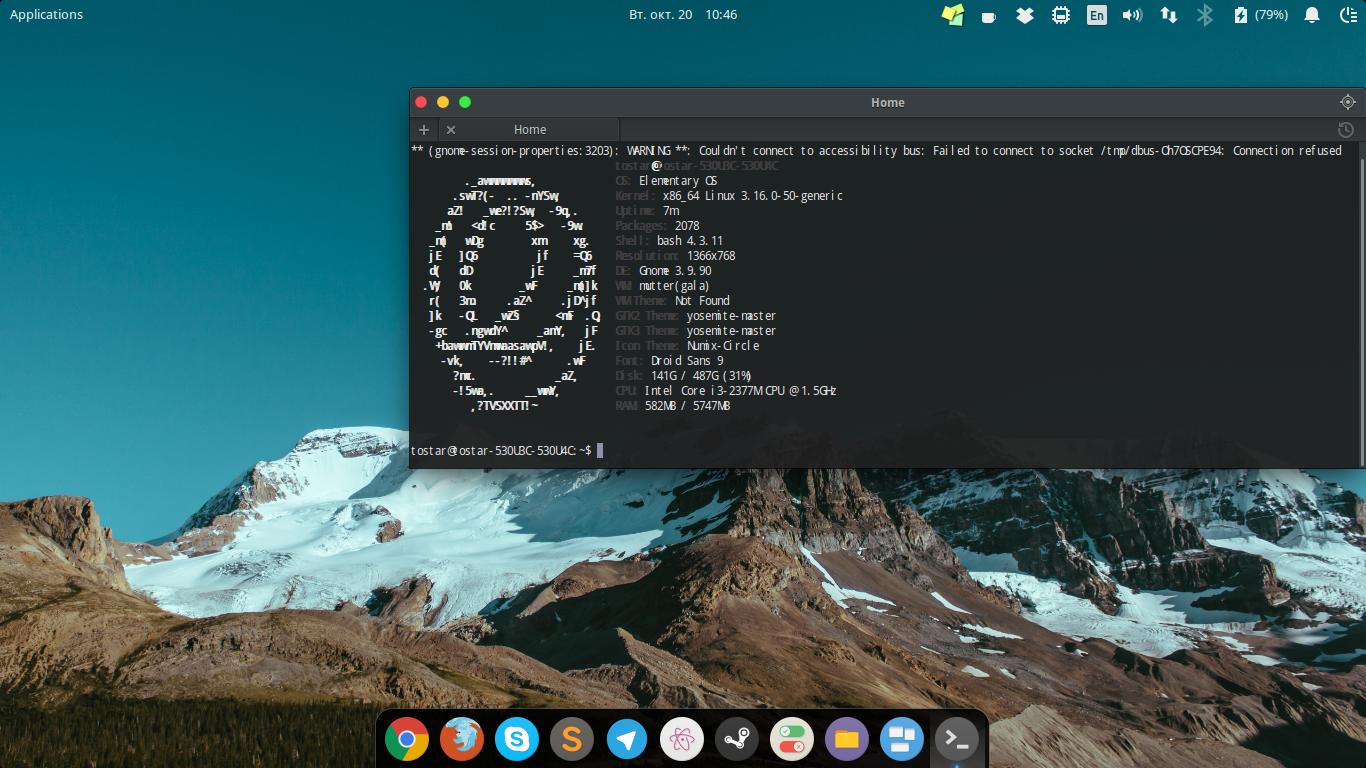Maximize the terminal with green button
Image resolution: width=1366 pixels, height=768 pixels.
point(465,102)
